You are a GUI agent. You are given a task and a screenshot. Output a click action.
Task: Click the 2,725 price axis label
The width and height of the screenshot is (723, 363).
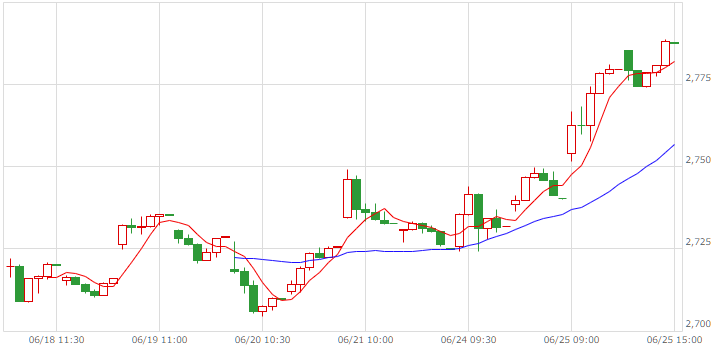point(698,242)
